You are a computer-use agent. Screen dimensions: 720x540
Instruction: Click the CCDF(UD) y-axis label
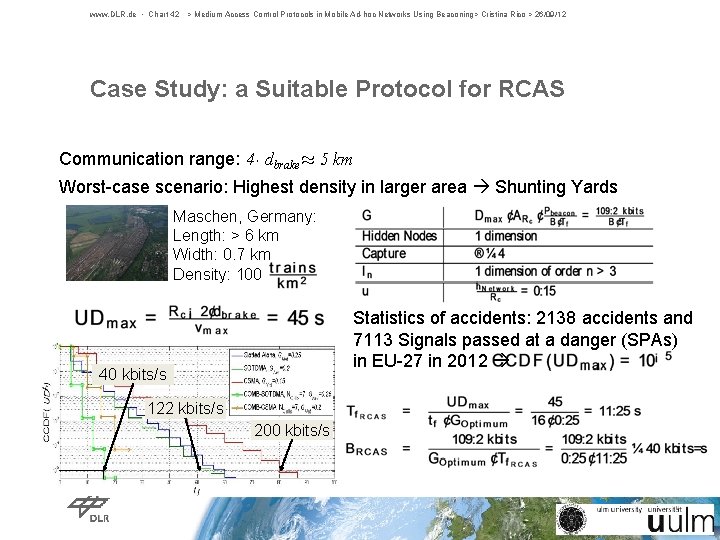coord(46,412)
